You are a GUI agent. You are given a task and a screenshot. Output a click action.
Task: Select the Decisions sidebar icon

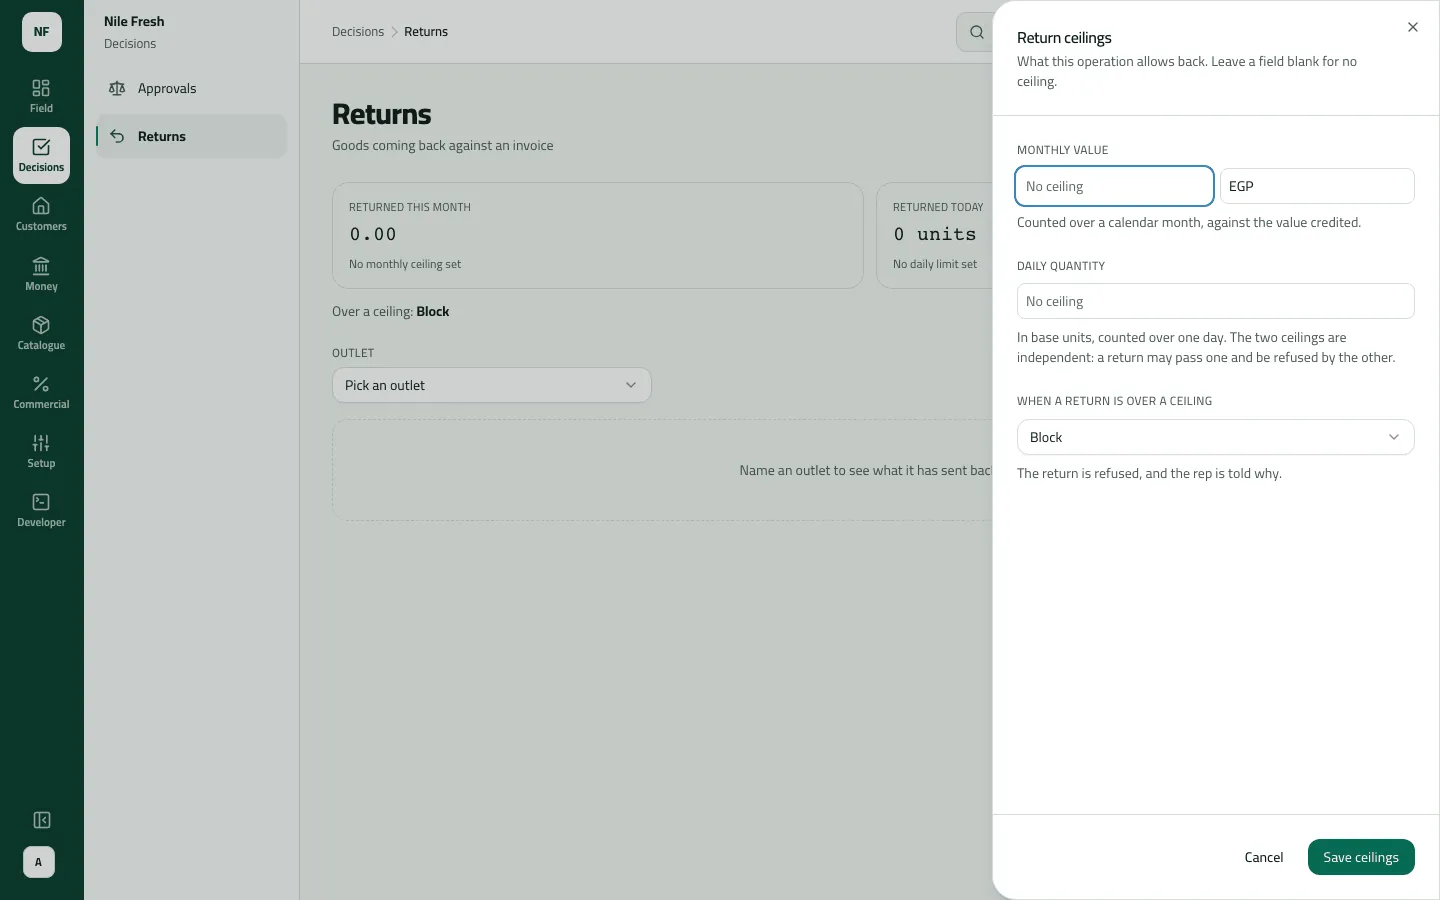[41, 155]
